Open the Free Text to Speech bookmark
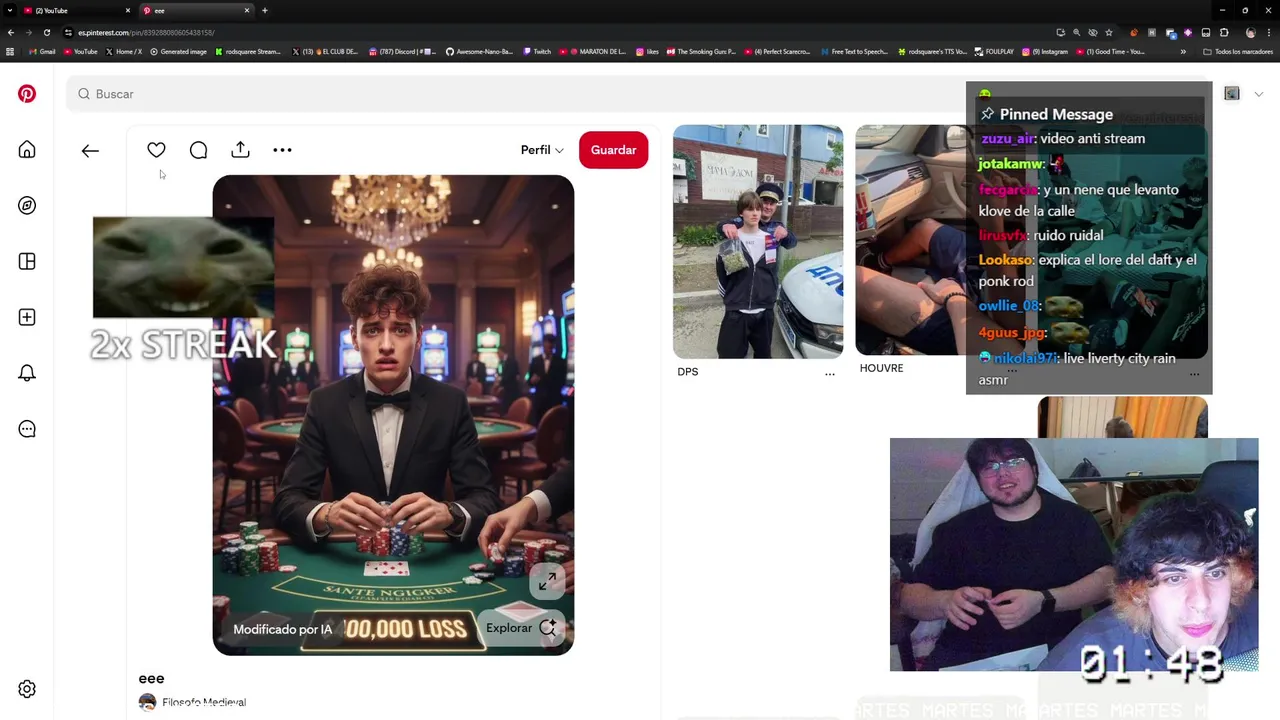The image size is (1280, 720). tap(854, 51)
